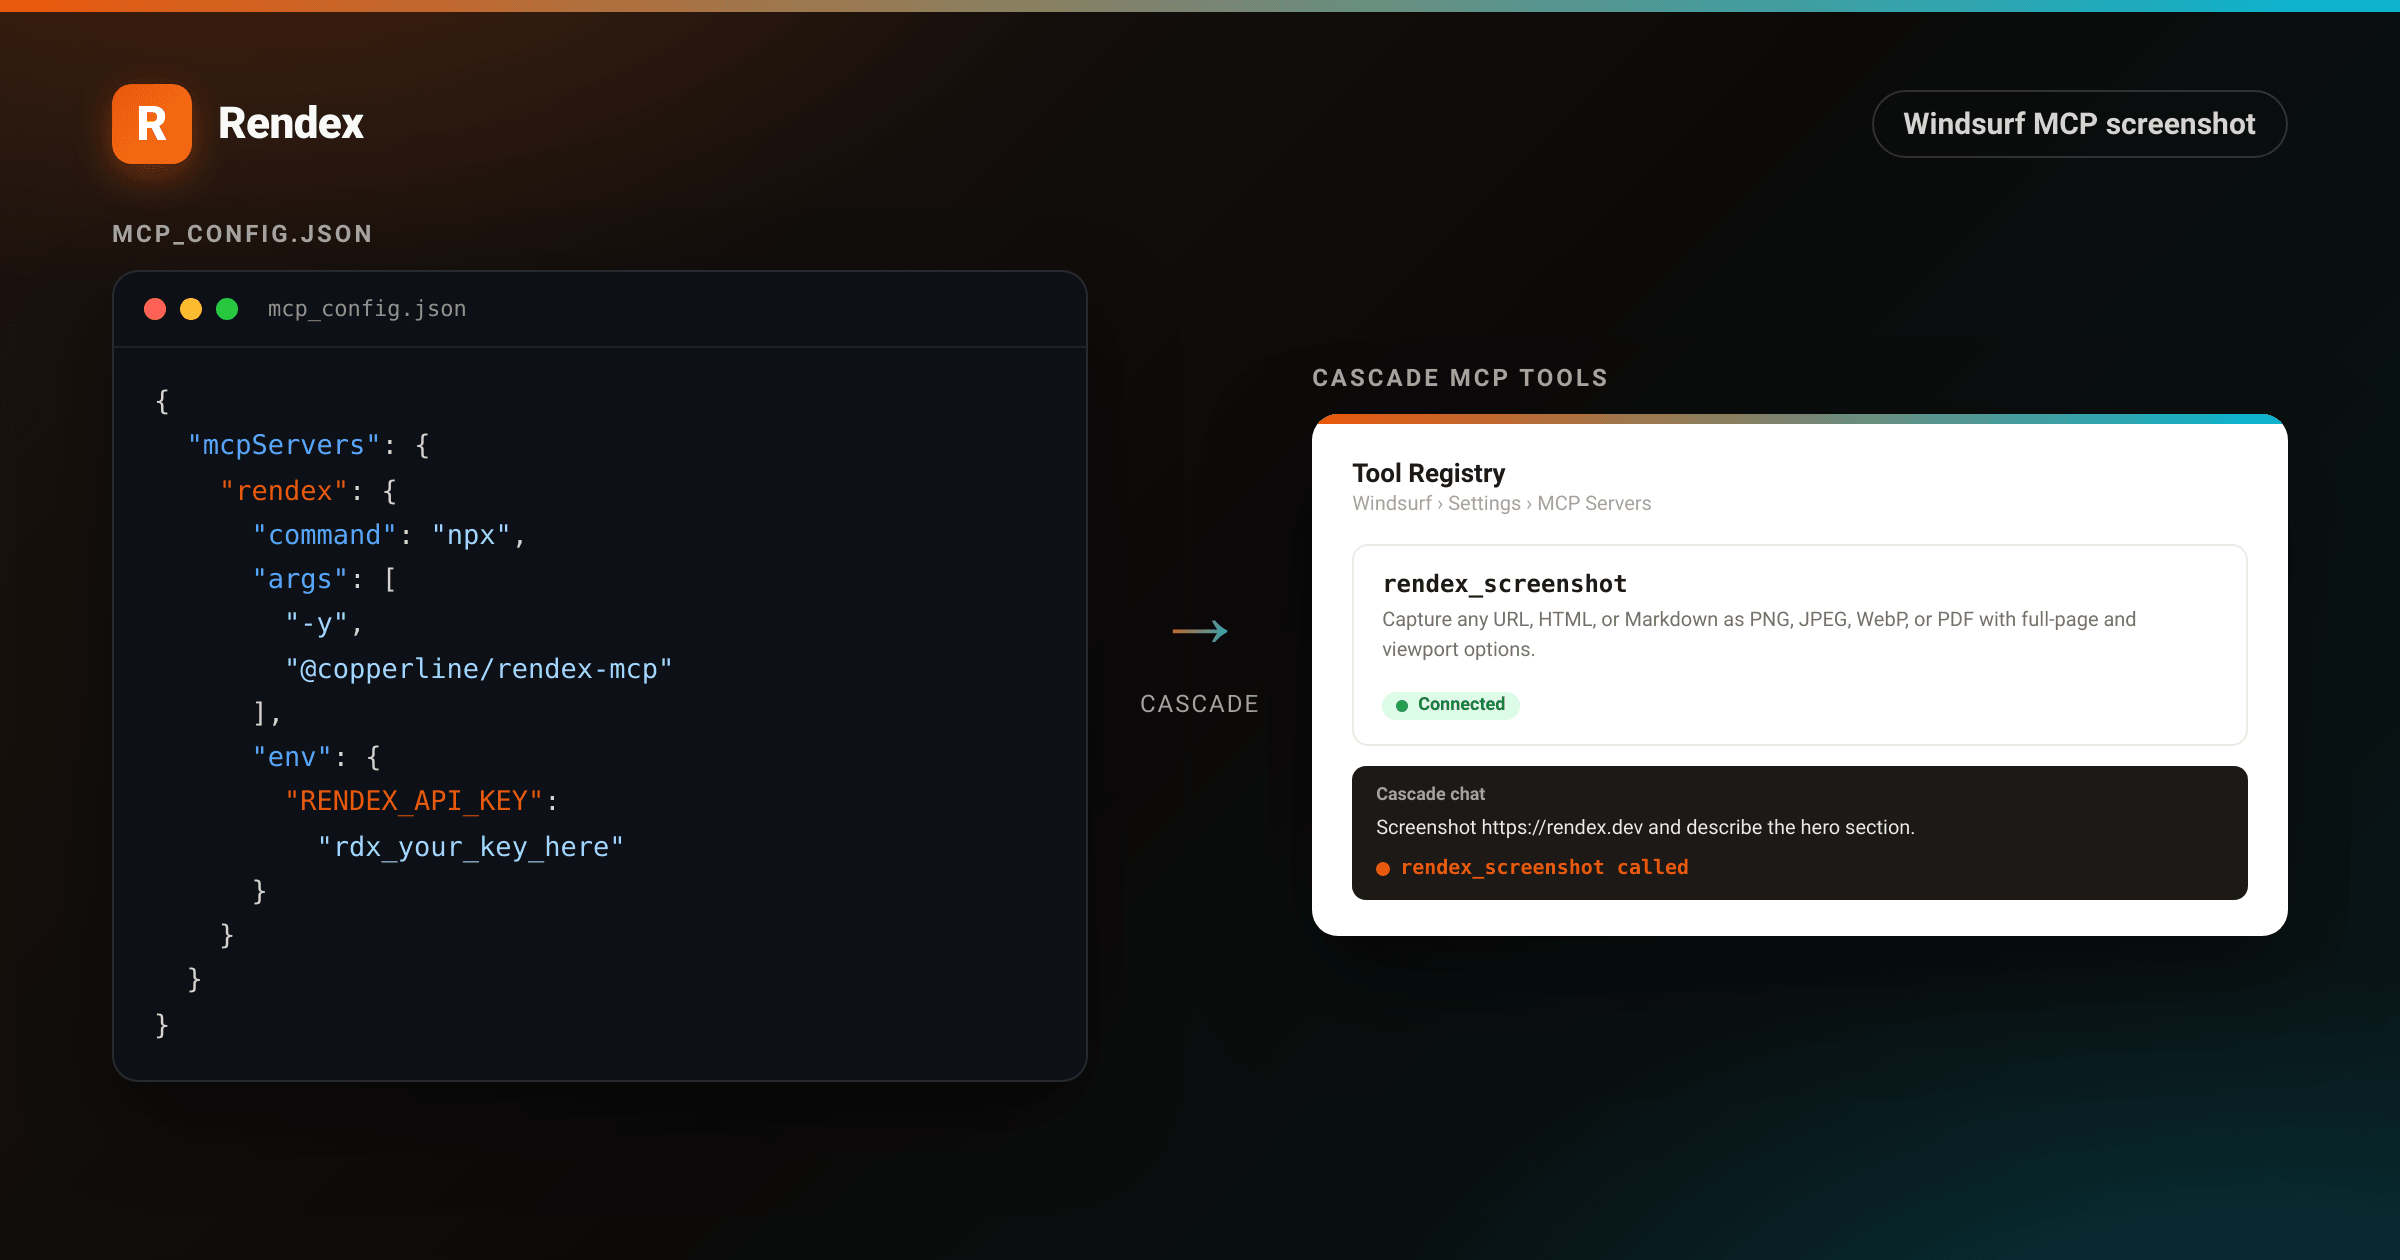The height and width of the screenshot is (1260, 2400).
Task: Click the Cascade chat label
Action: (x=1430, y=794)
